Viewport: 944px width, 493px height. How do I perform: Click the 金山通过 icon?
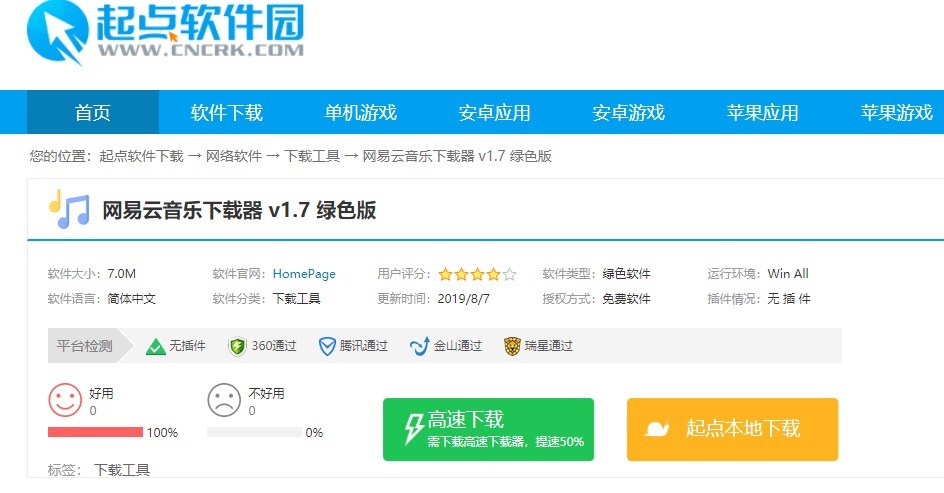pos(419,346)
